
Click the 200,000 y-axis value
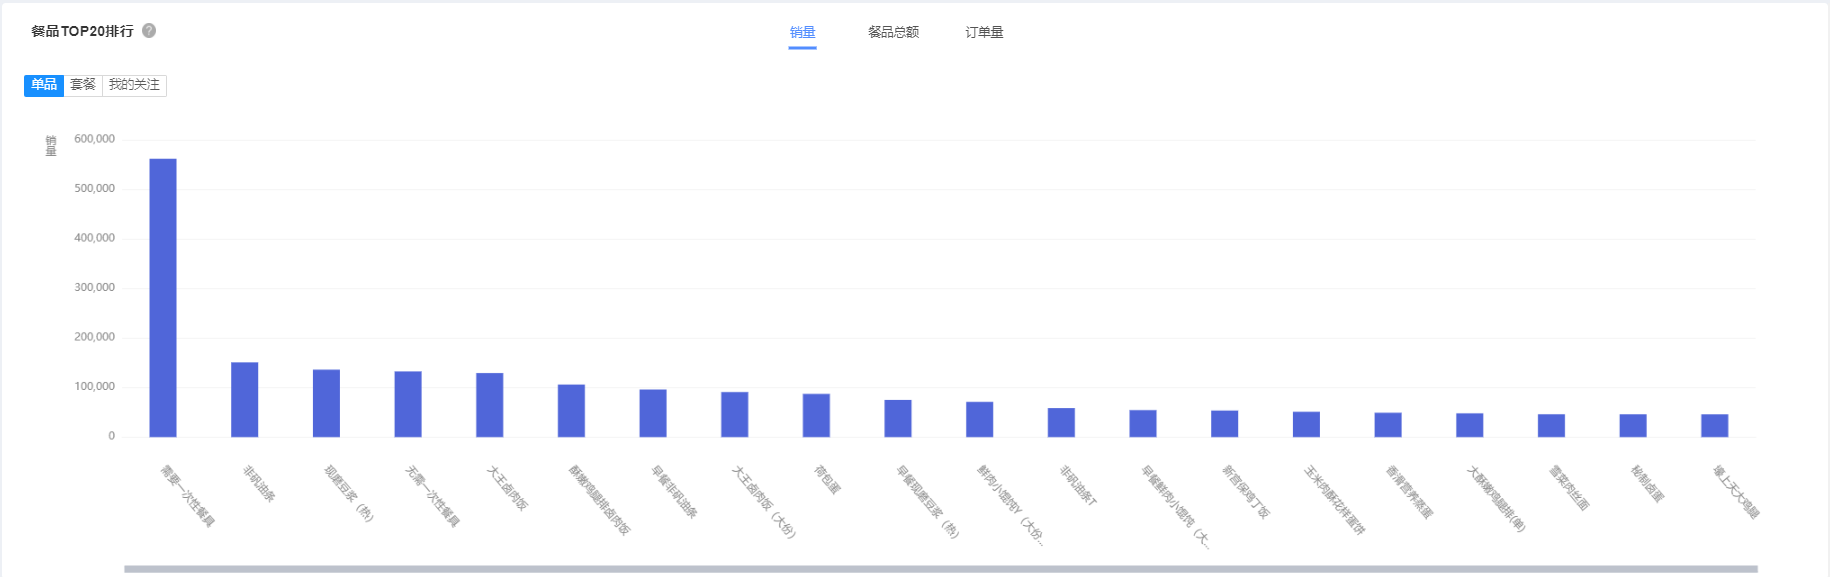(95, 337)
